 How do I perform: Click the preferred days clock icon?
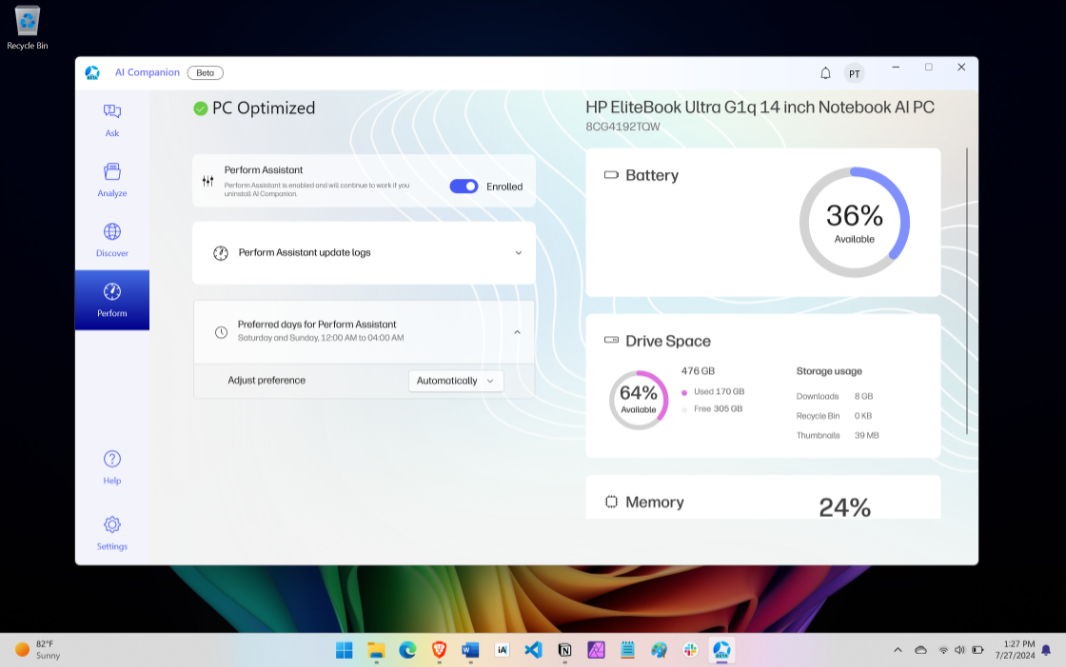tap(221, 332)
